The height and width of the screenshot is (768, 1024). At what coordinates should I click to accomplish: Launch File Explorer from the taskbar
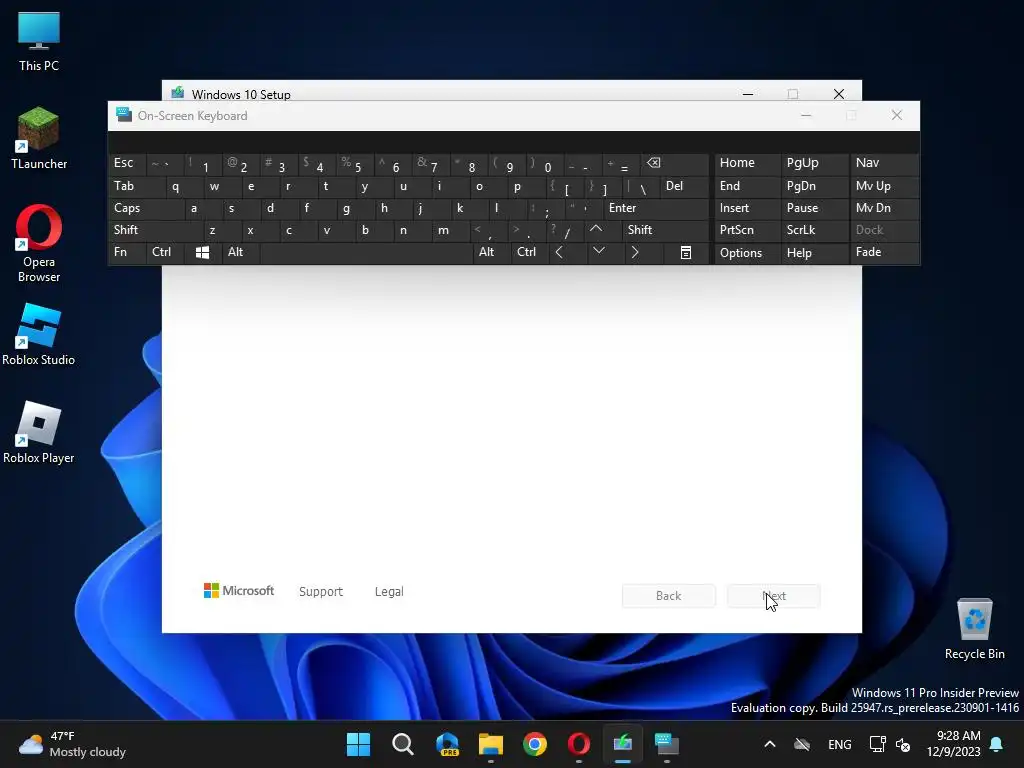pyautogui.click(x=490, y=744)
